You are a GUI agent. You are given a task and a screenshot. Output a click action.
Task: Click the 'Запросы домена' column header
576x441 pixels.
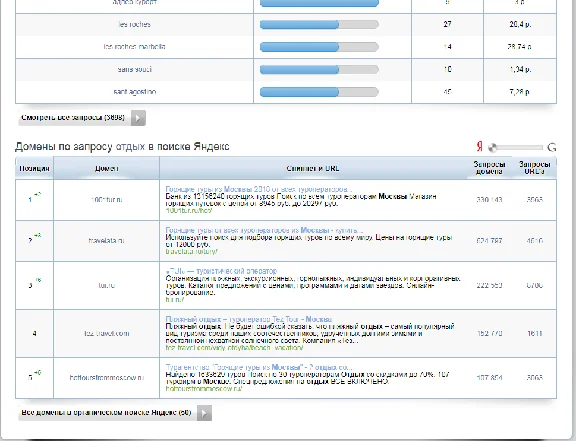[489, 168]
